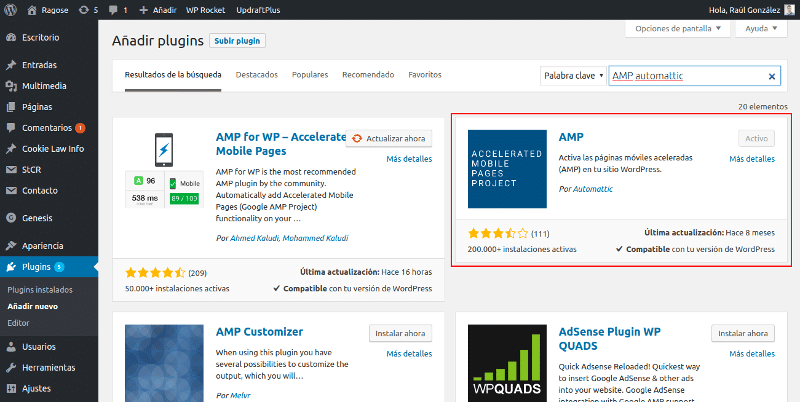Image resolution: width=800 pixels, height=402 pixels.
Task: Visit the Ragose site home
Action: (47, 10)
